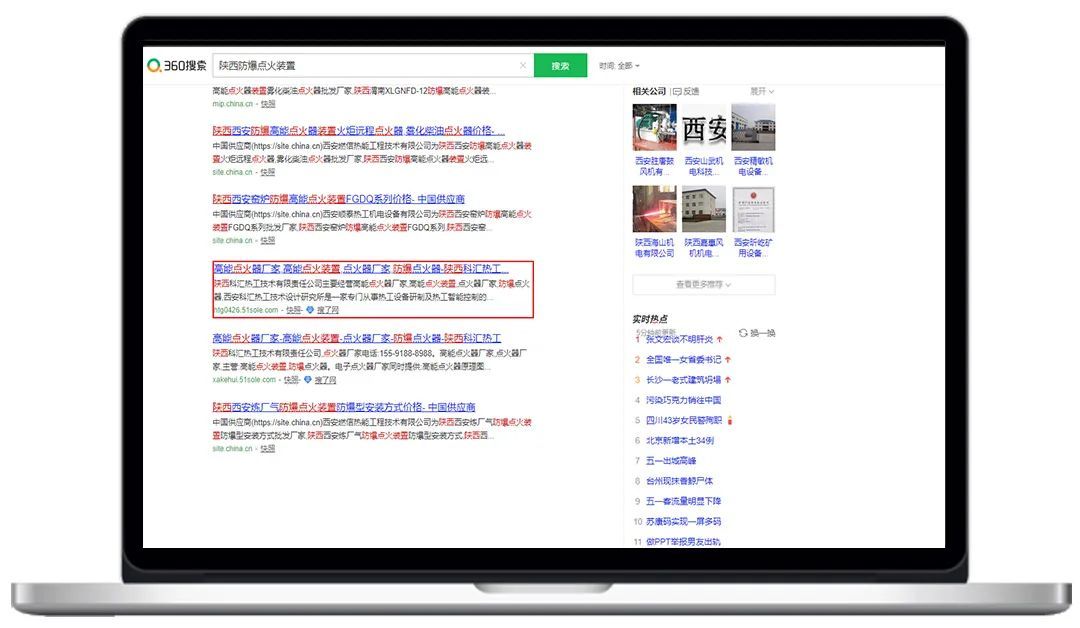Viewport: 1080px width, 628px height.
Task: Open the 陕西西安炼厂气防爆点火装置 result
Action: click(x=343, y=408)
